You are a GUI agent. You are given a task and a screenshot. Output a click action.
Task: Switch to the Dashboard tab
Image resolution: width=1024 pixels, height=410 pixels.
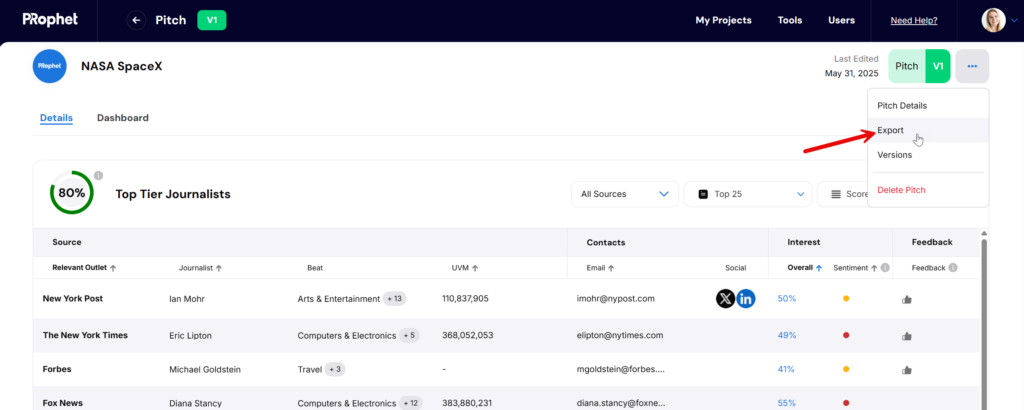[x=123, y=118]
